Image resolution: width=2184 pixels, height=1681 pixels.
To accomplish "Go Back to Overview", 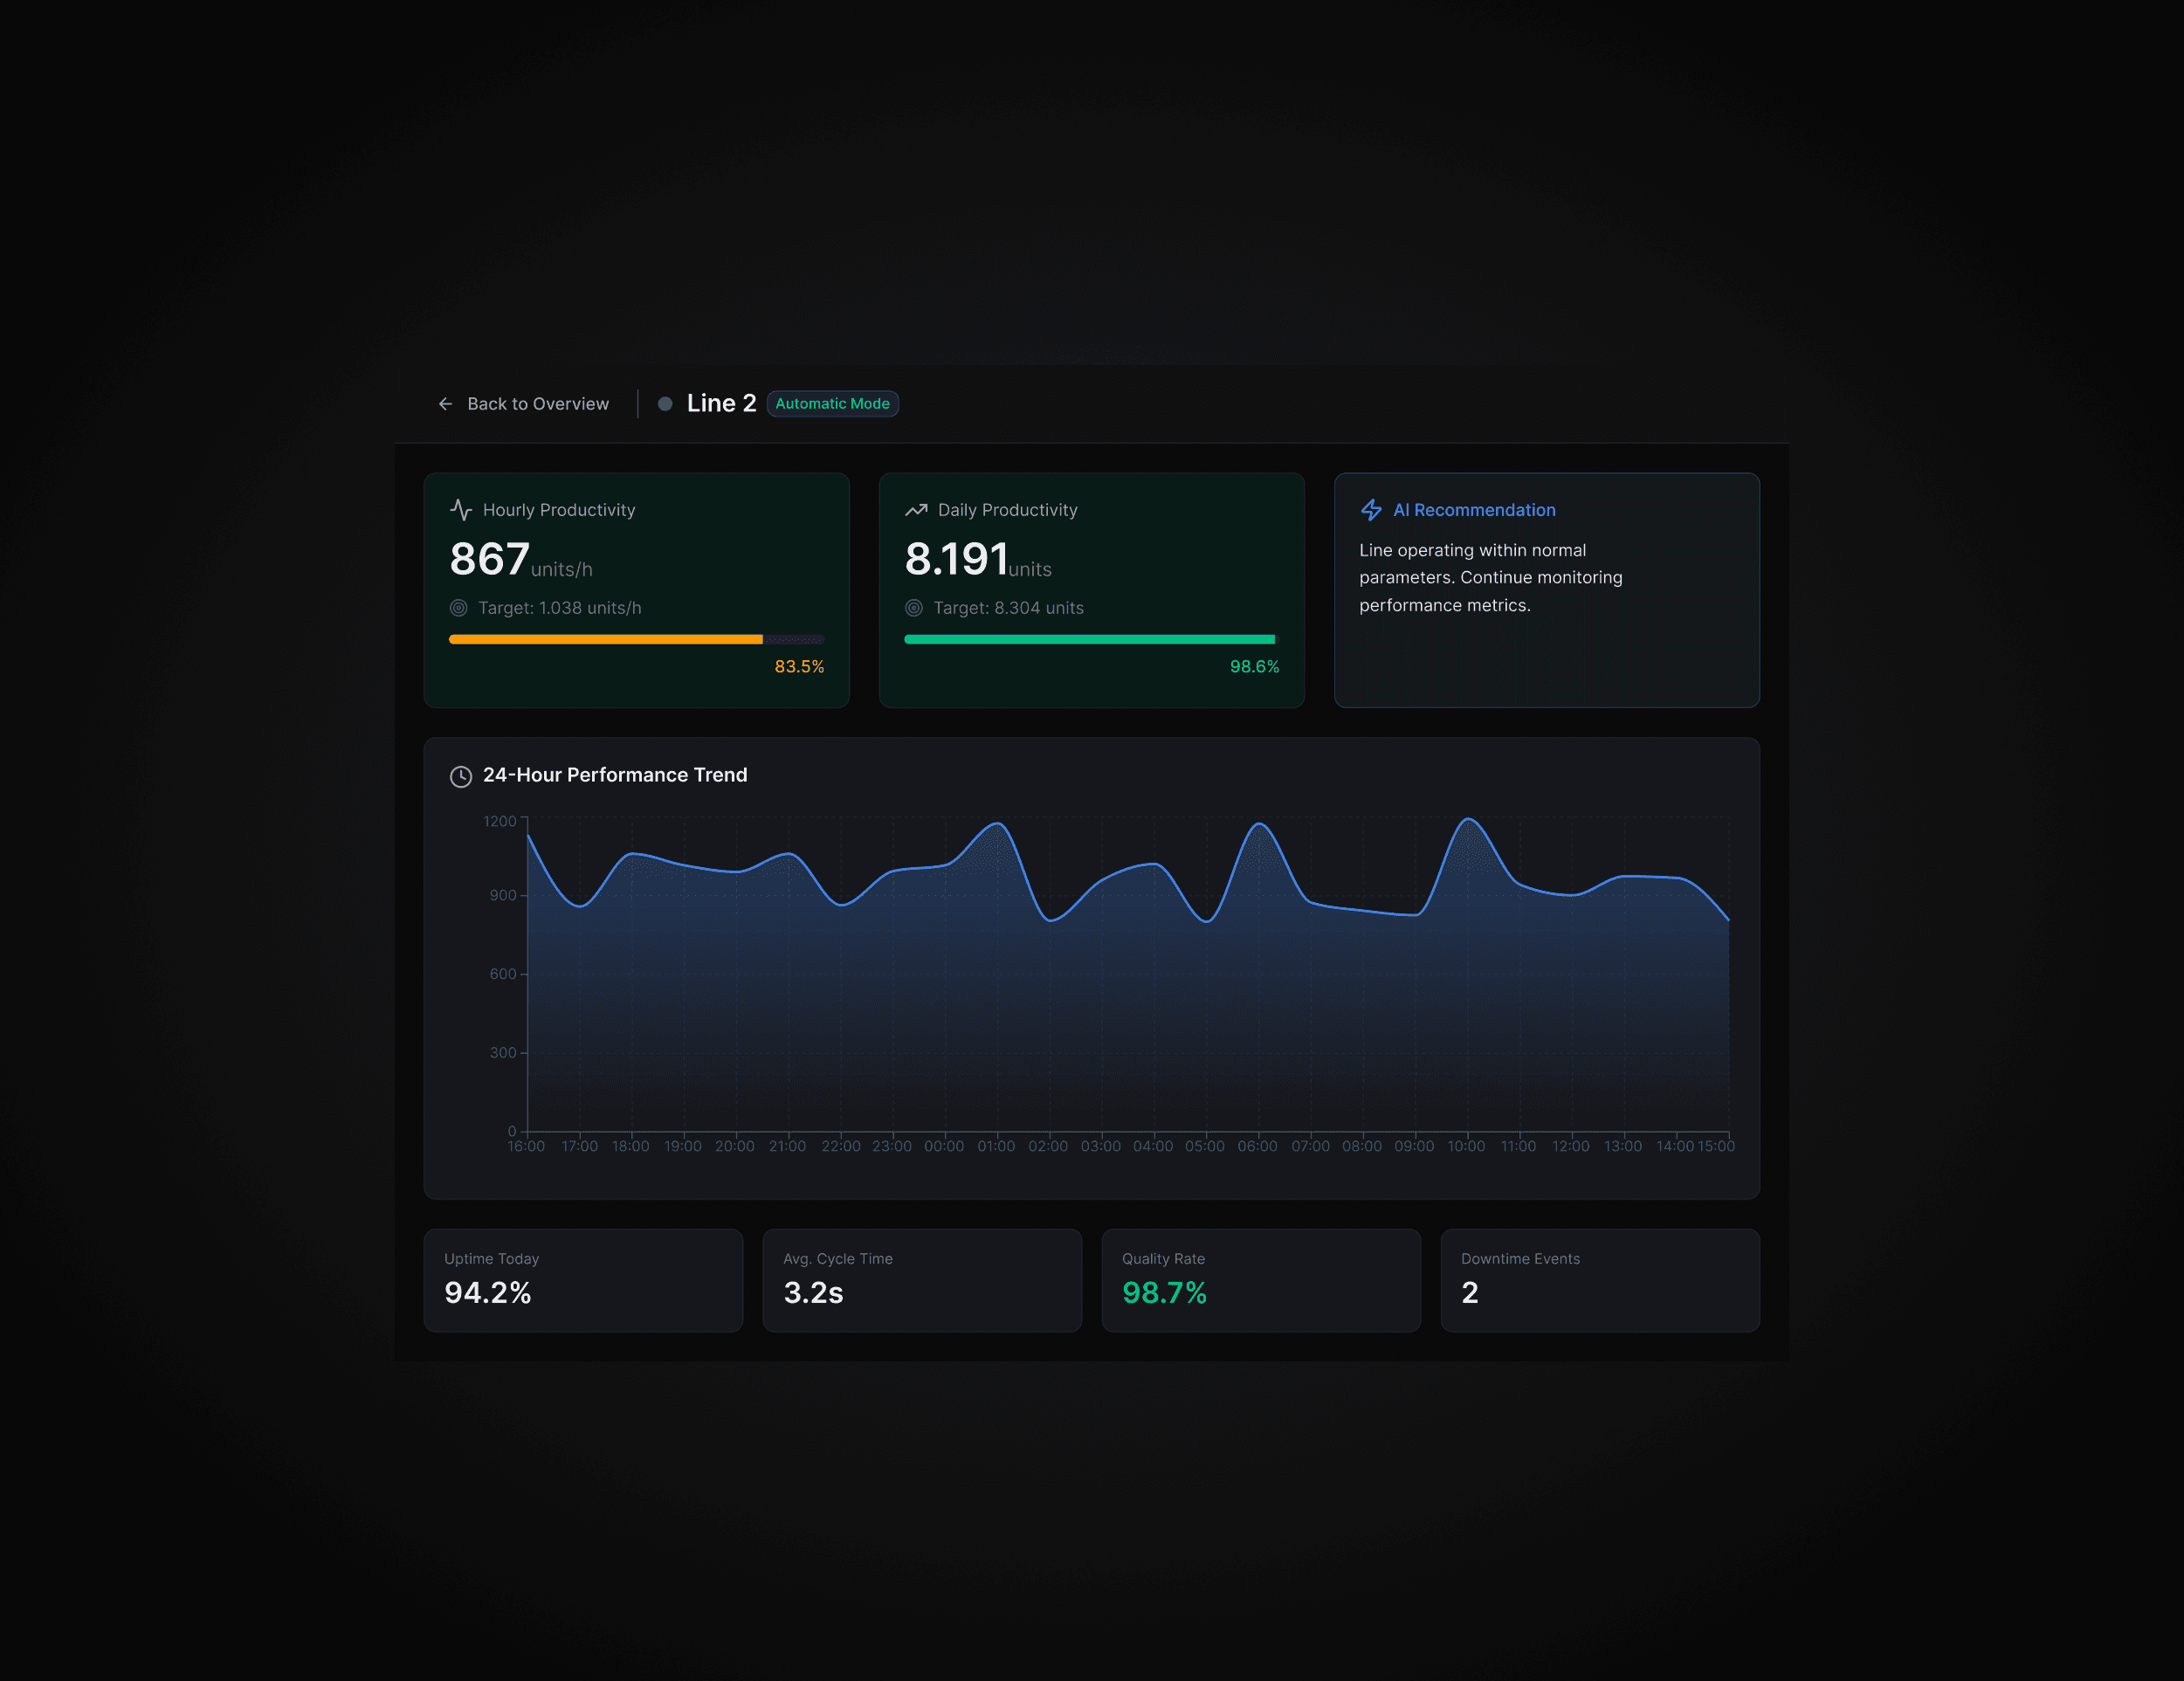I will (537, 404).
